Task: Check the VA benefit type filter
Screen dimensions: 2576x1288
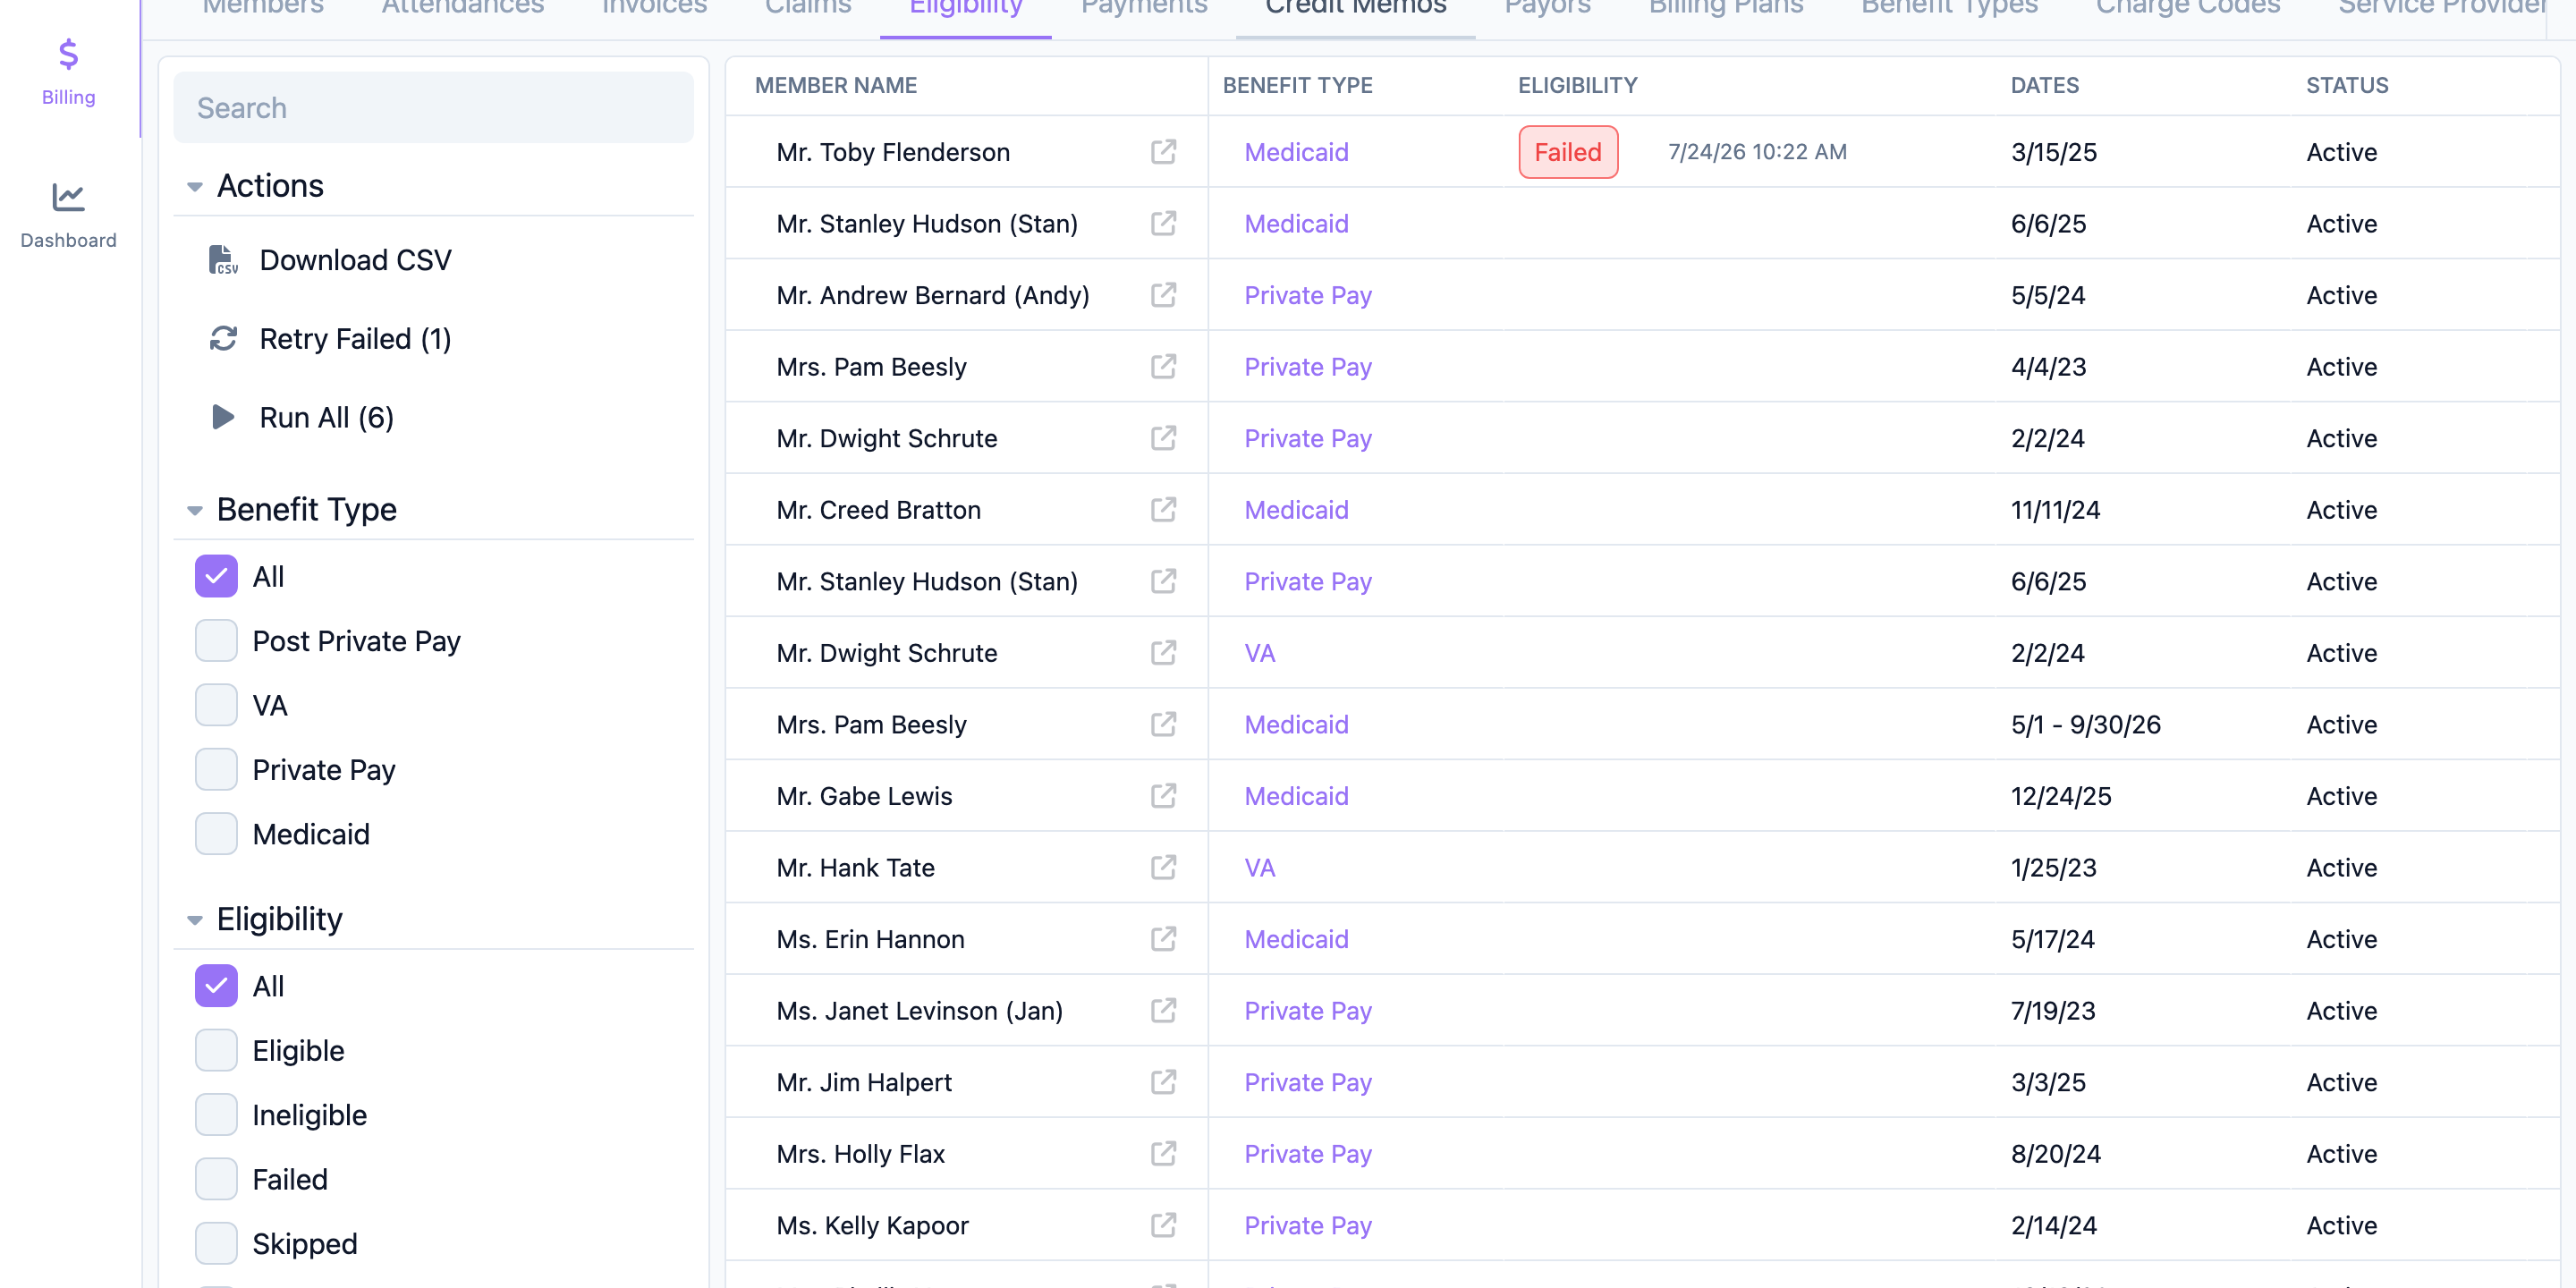Action: click(x=216, y=705)
